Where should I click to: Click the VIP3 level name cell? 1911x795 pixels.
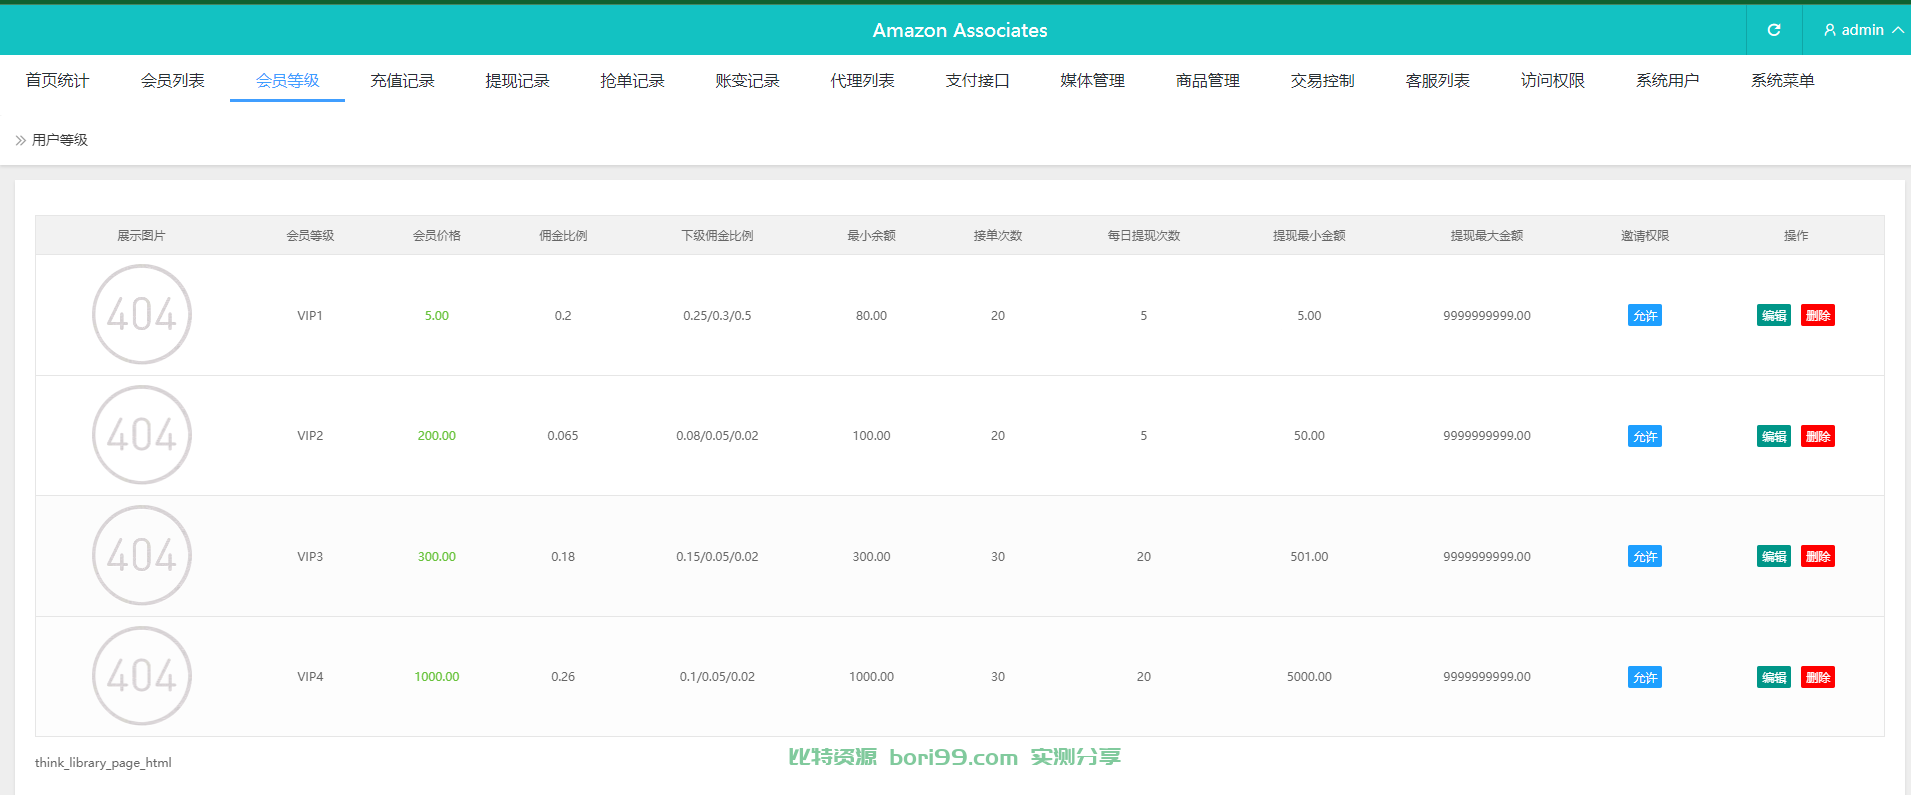310,556
